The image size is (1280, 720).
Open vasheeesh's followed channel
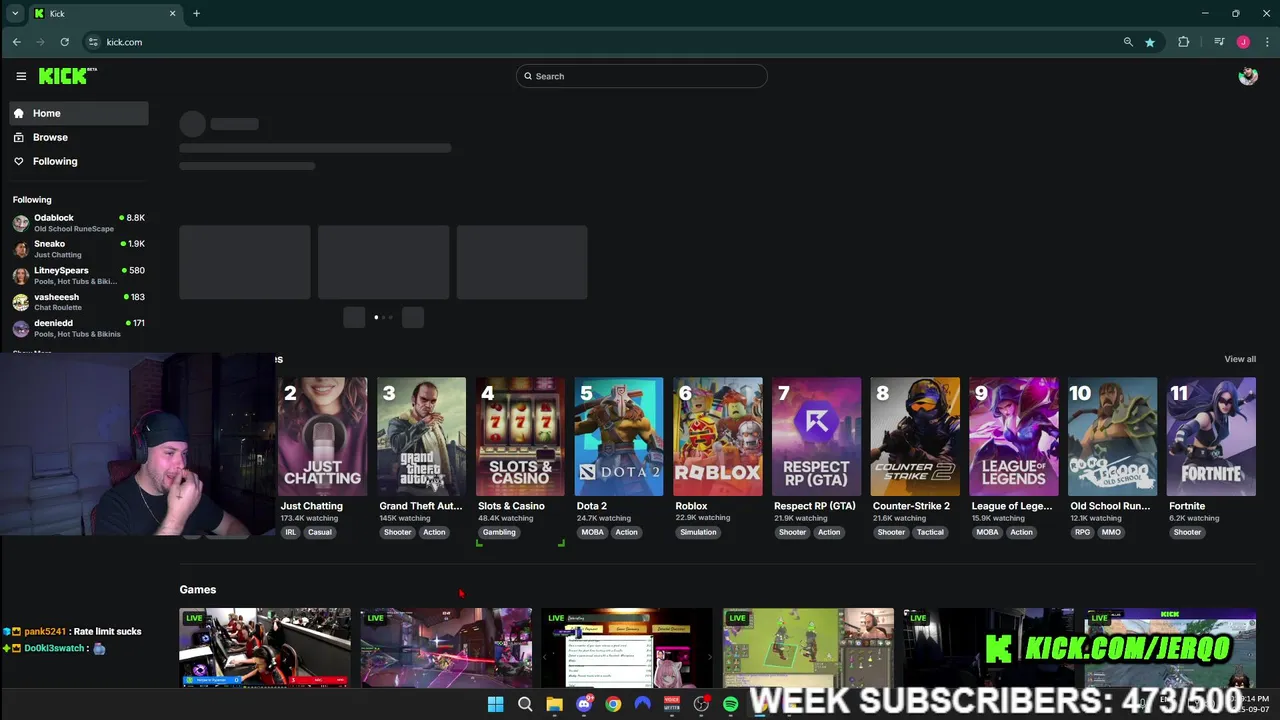point(79,301)
